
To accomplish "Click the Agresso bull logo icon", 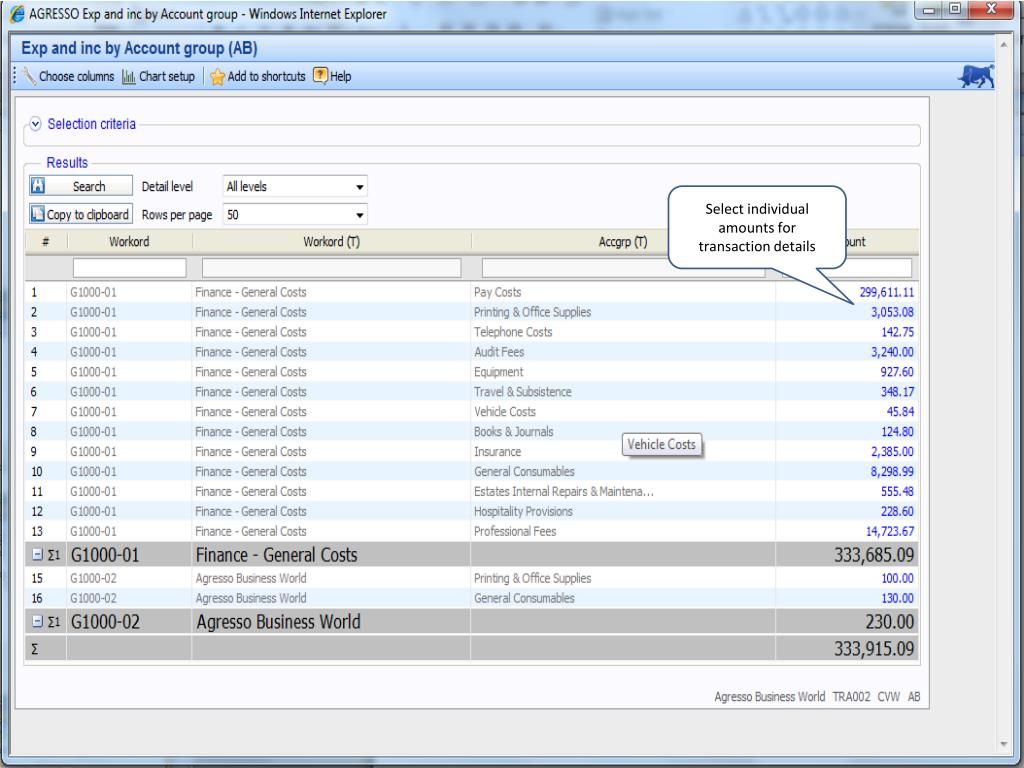I will click(x=976, y=76).
